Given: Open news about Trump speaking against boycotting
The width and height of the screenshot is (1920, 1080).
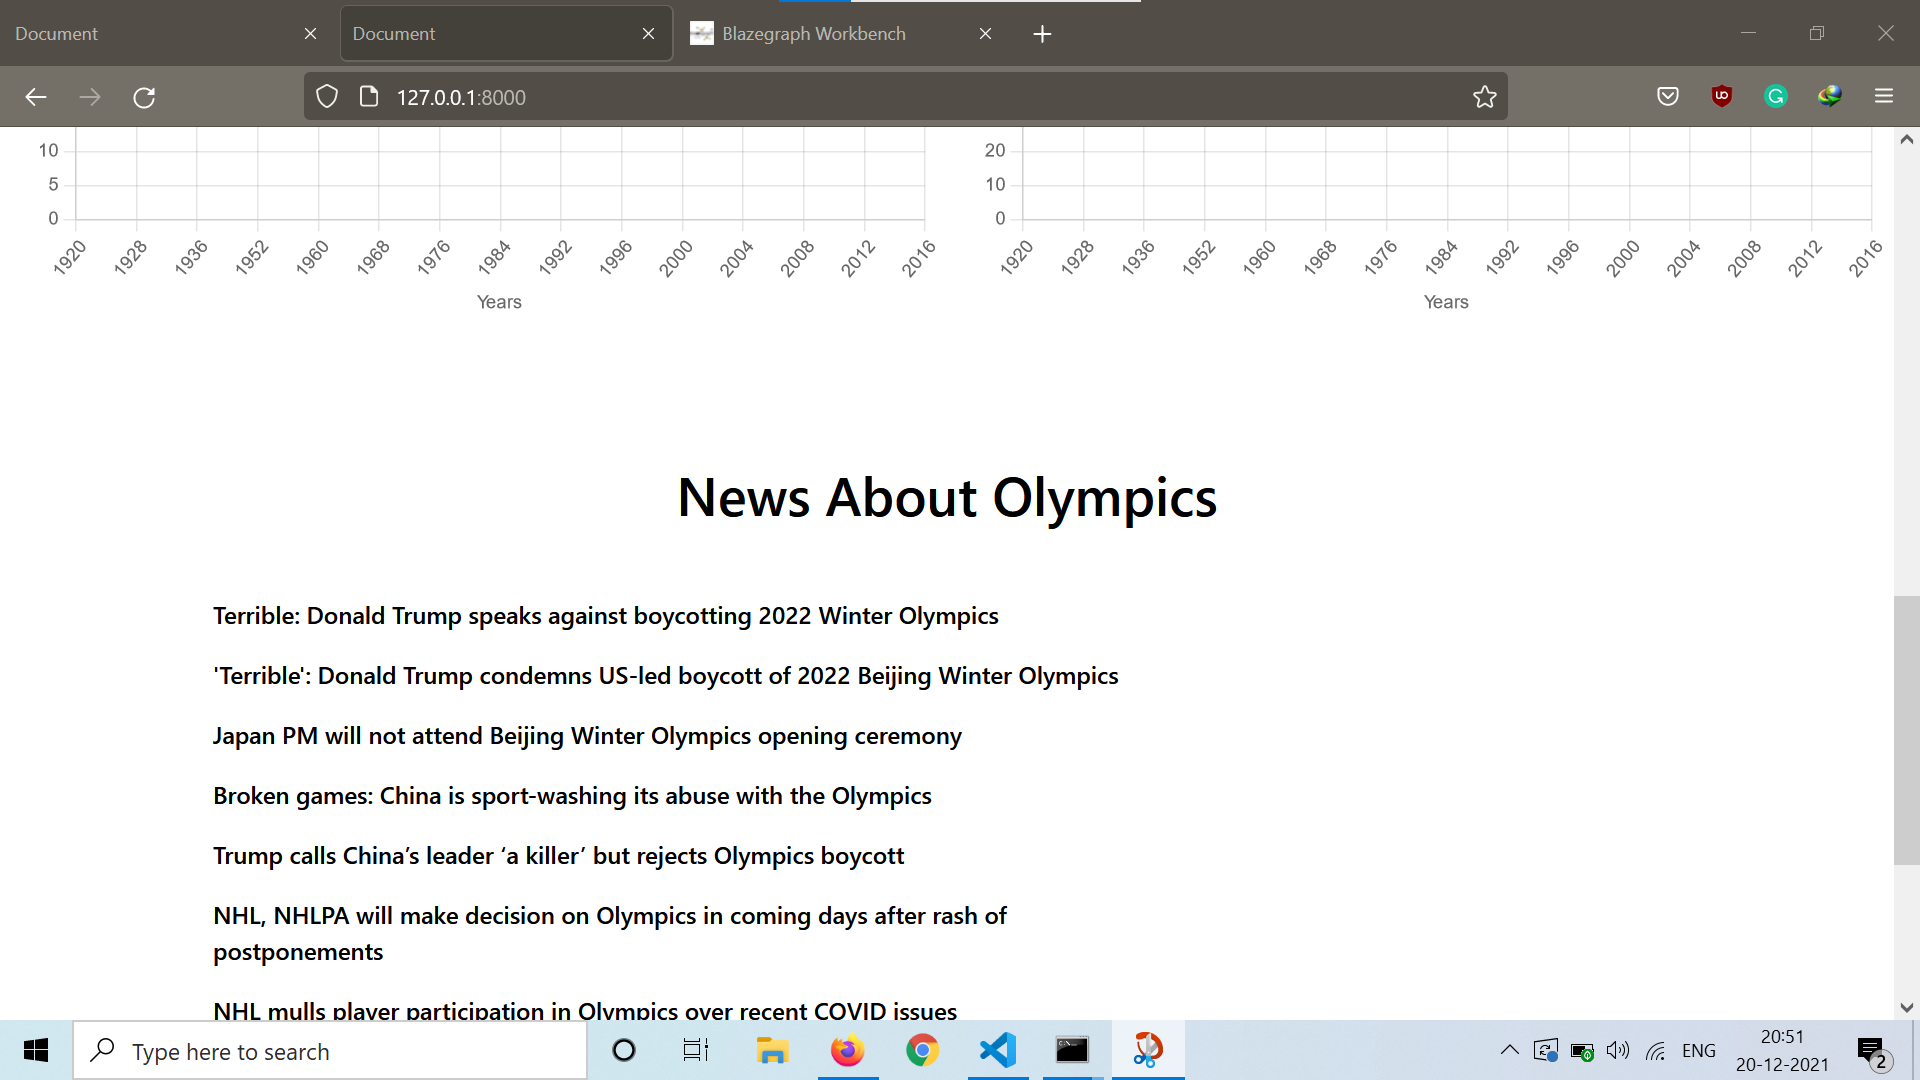Looking at the screenshot, I should [x=605, y=616].
